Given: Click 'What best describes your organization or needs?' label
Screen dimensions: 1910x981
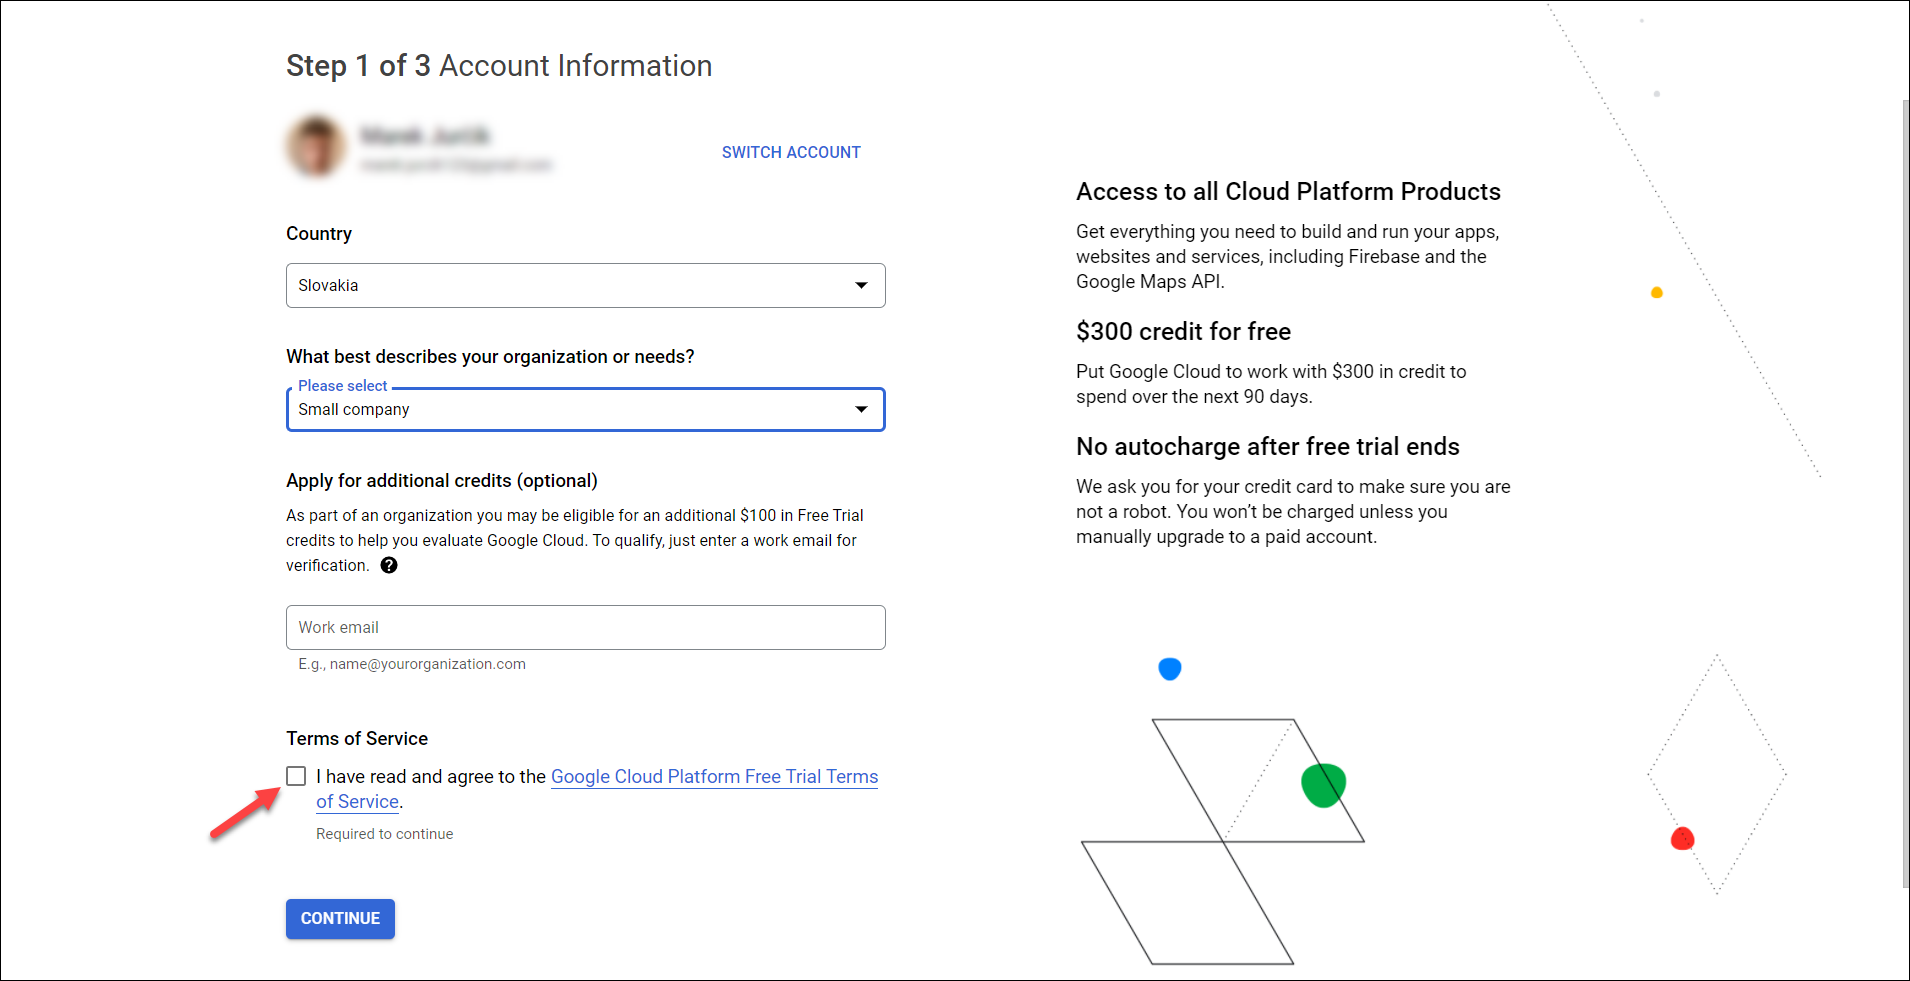Looking at the screenshot, I should point(490,357).
